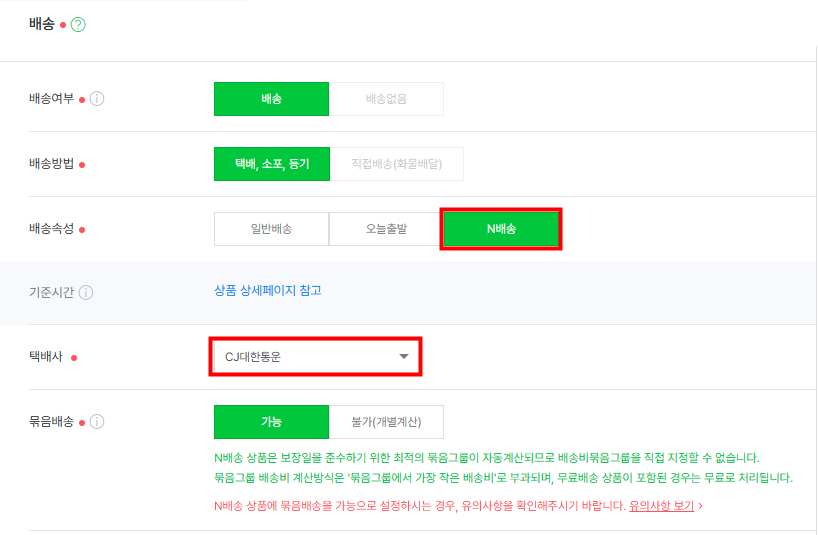
Task: Click the green help icon beside 배송 heading
Action: tap(78, 25)
